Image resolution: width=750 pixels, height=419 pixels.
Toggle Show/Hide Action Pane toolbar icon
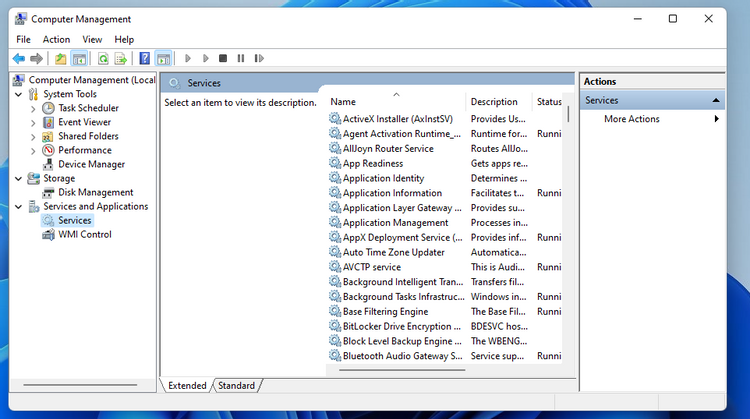click(x=163, y=58)
